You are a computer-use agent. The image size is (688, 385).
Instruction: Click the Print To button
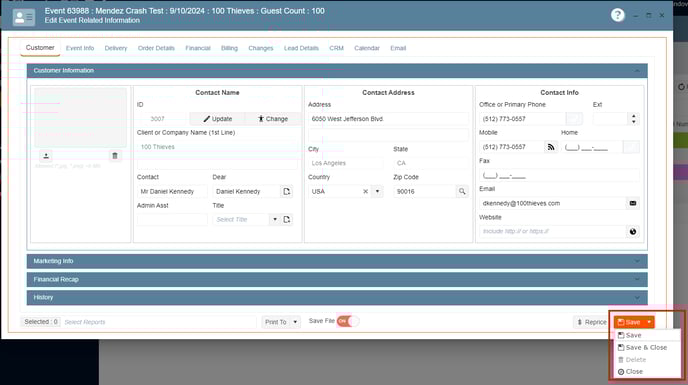(276, 322)
